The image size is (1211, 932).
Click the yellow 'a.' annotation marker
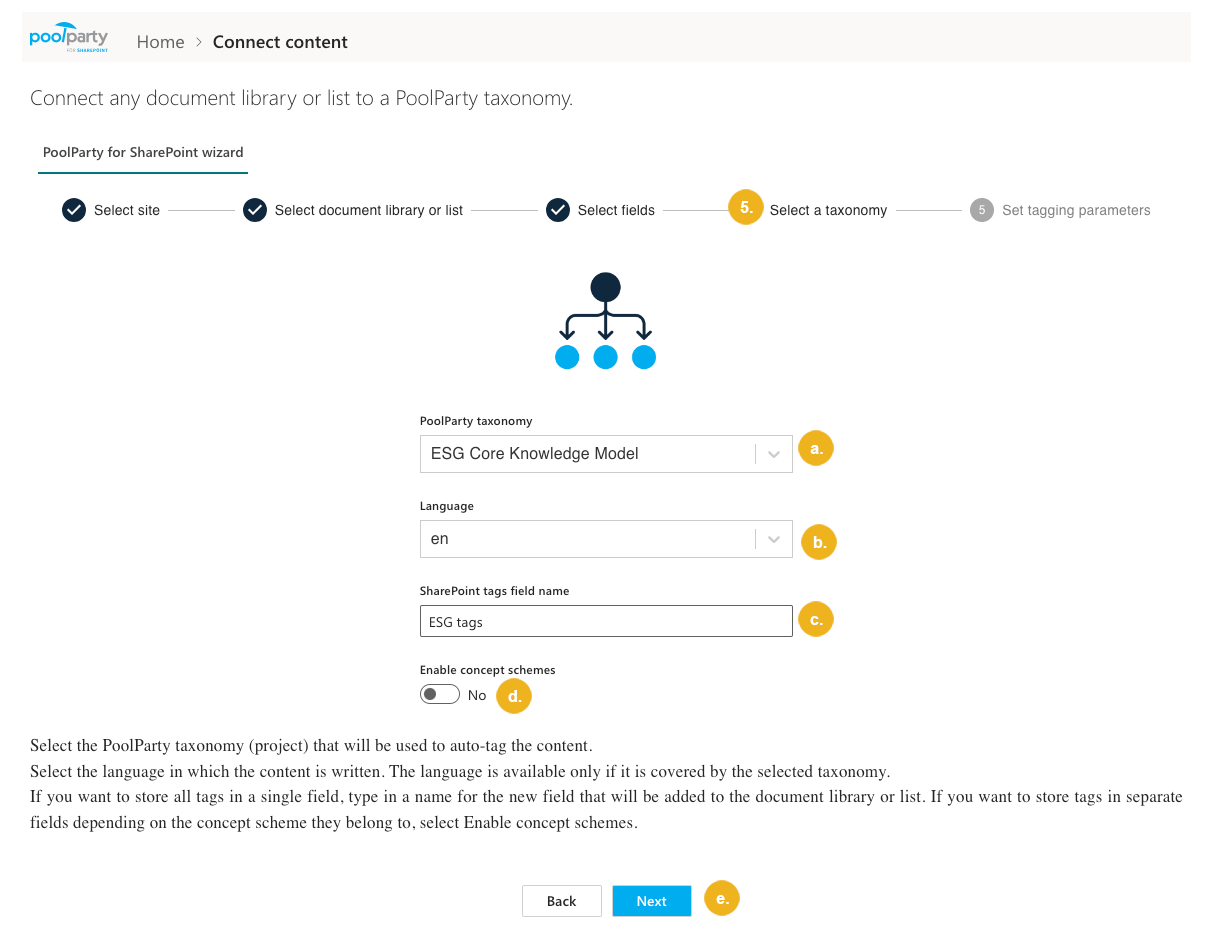tap(816, 449)
